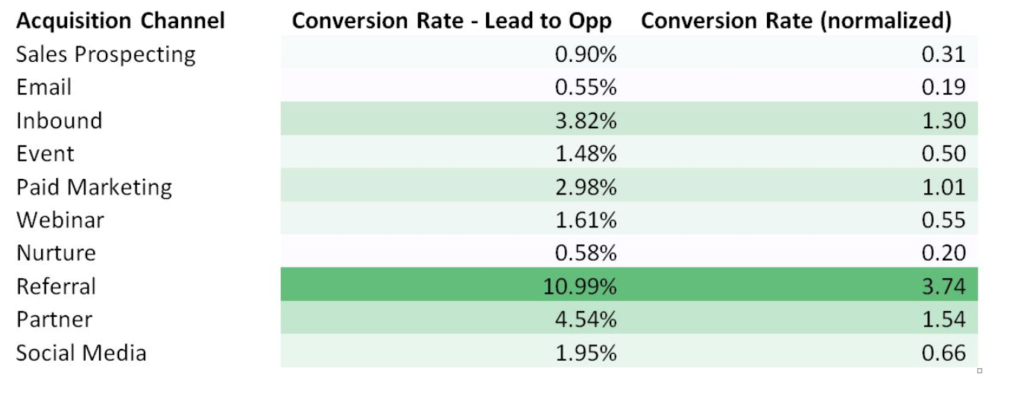Select the Conversion Rate - Lead to Opp header
This screenshot has width=1024, height=398.
pyautogui.click(x=452, y=21)
